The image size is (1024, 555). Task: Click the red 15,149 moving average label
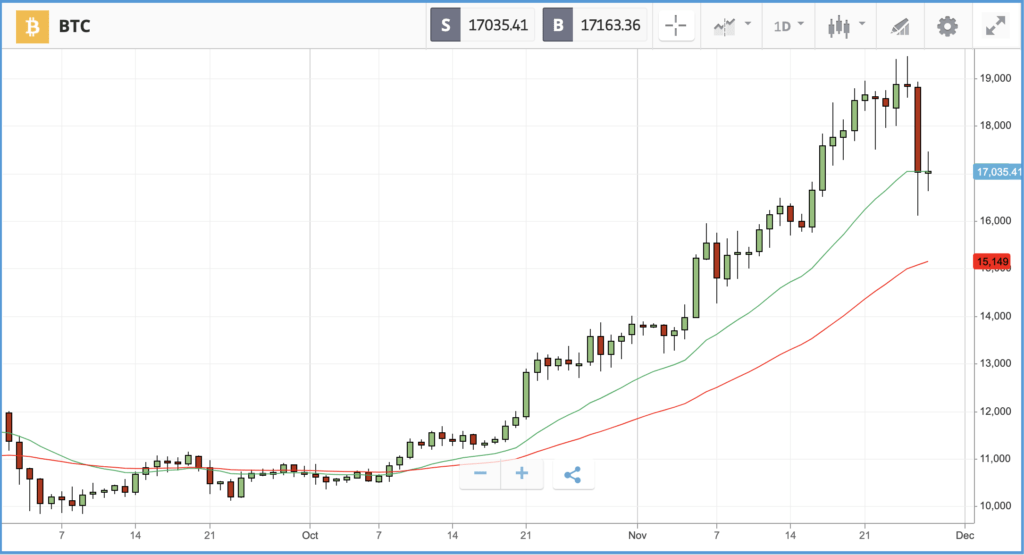992,262
